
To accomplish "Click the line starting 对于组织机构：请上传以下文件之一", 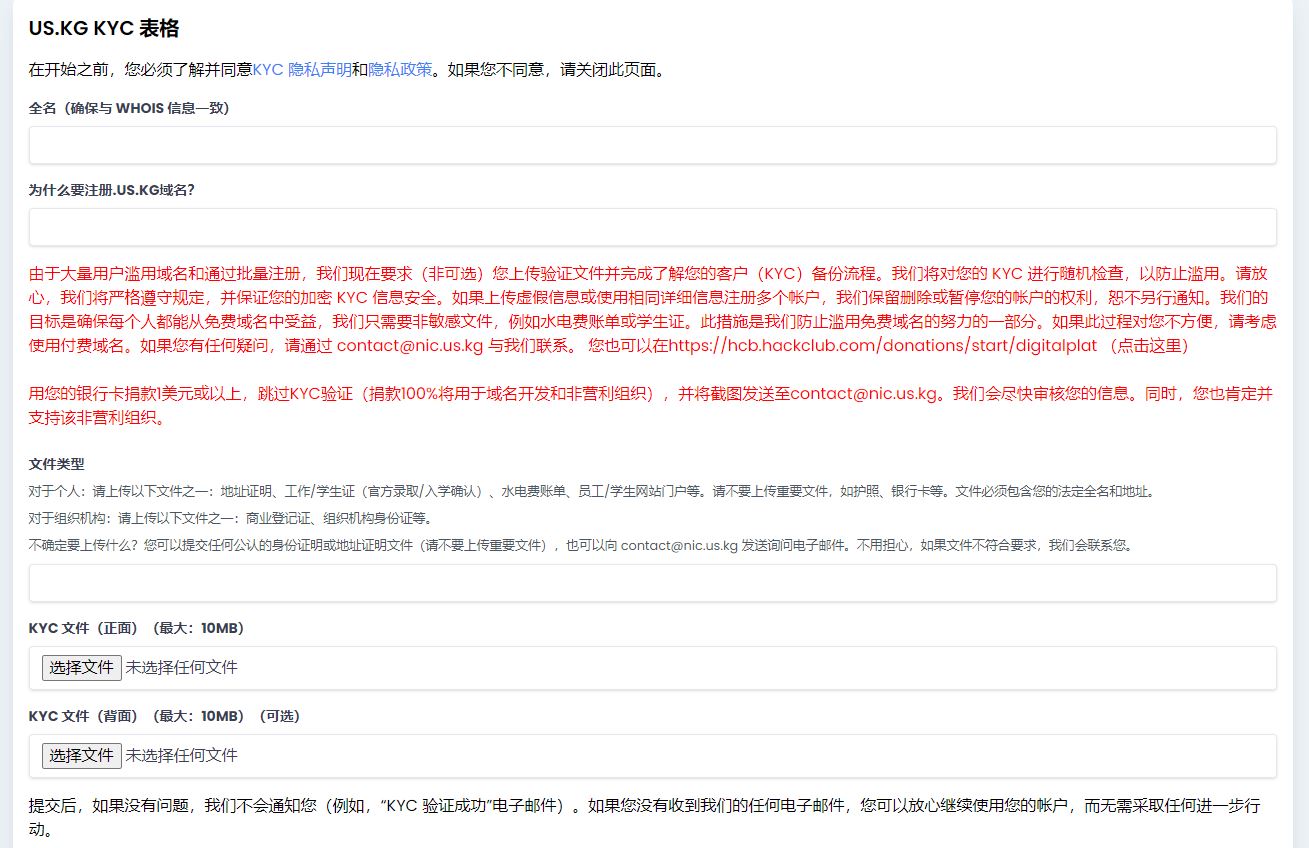I will (230, 518).
